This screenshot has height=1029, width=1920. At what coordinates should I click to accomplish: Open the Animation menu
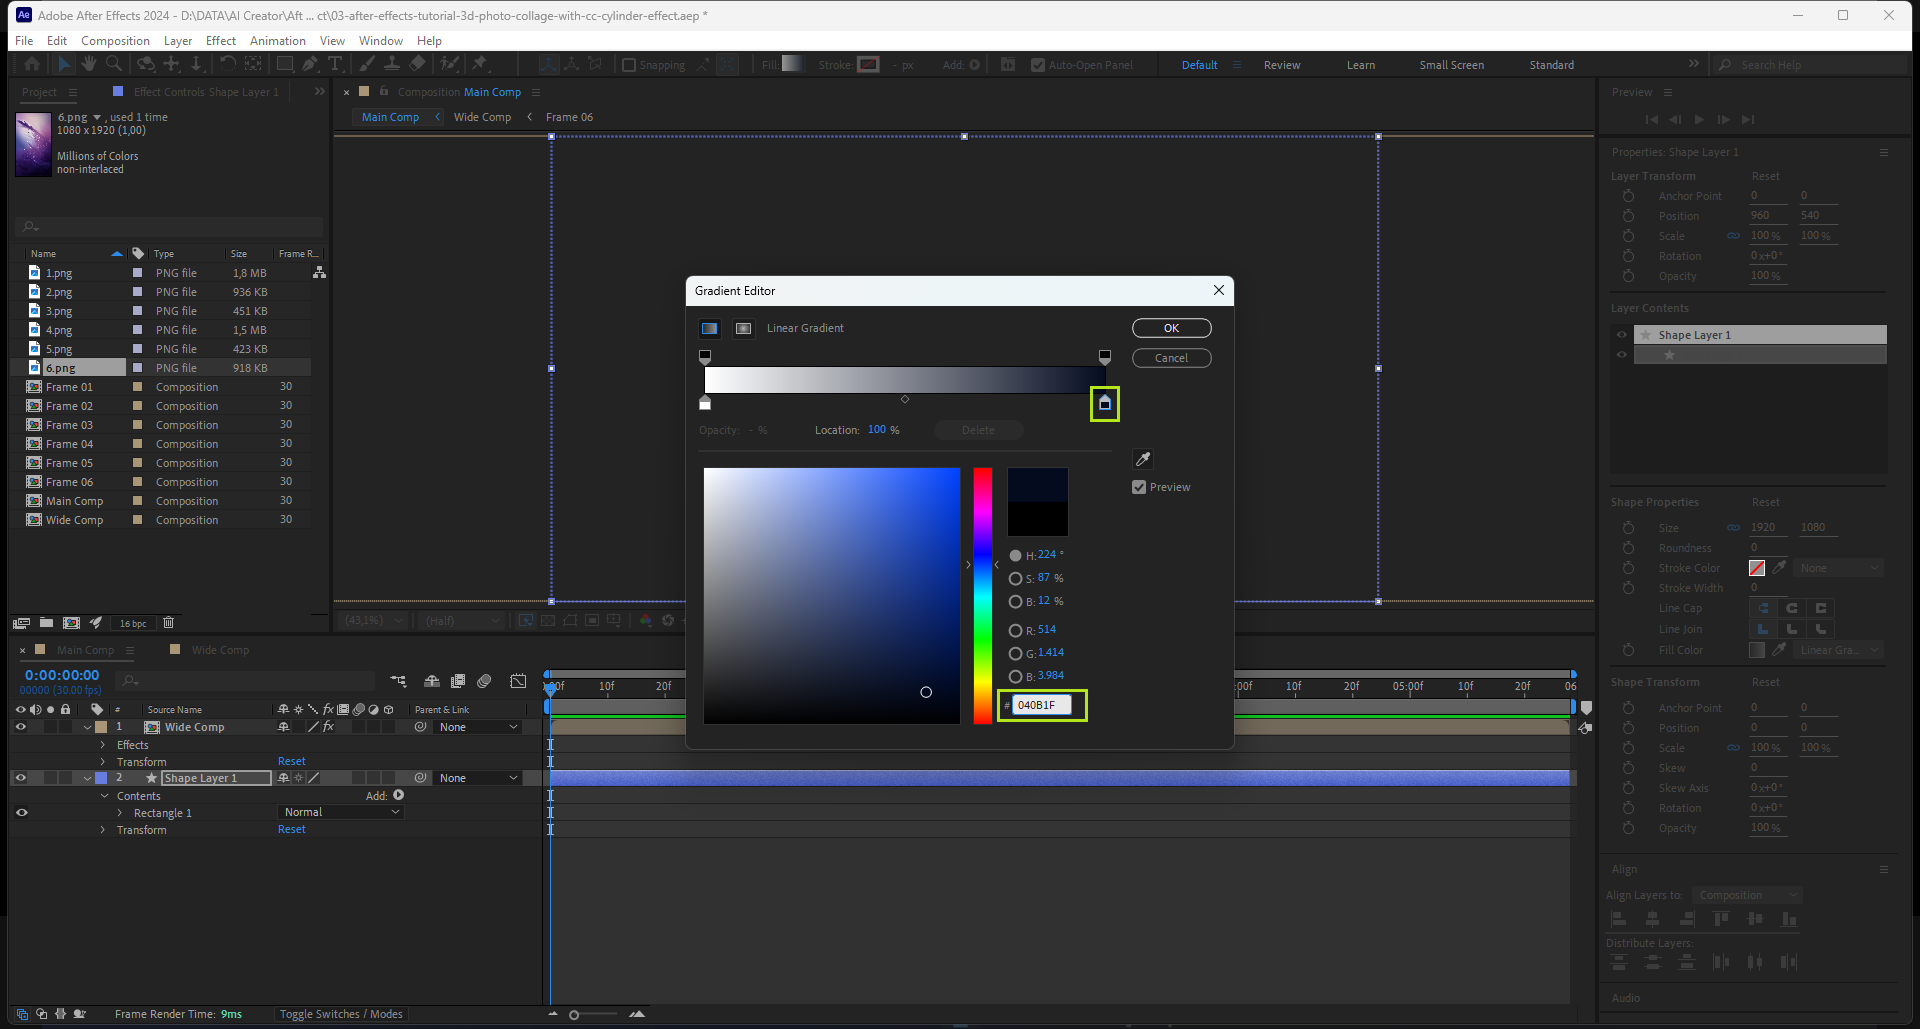(277, 41)
